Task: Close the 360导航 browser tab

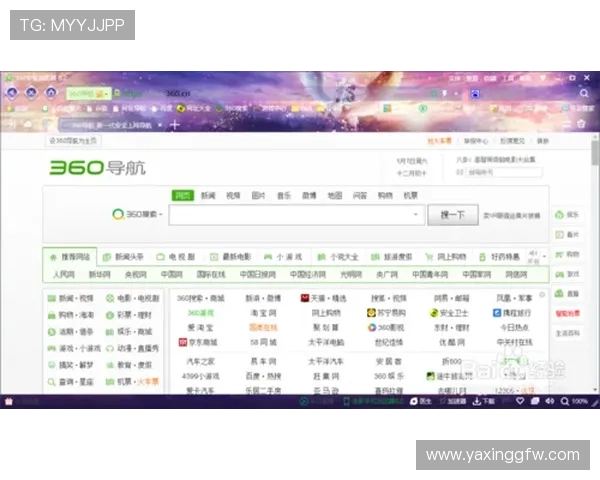Action: [160, 125]
